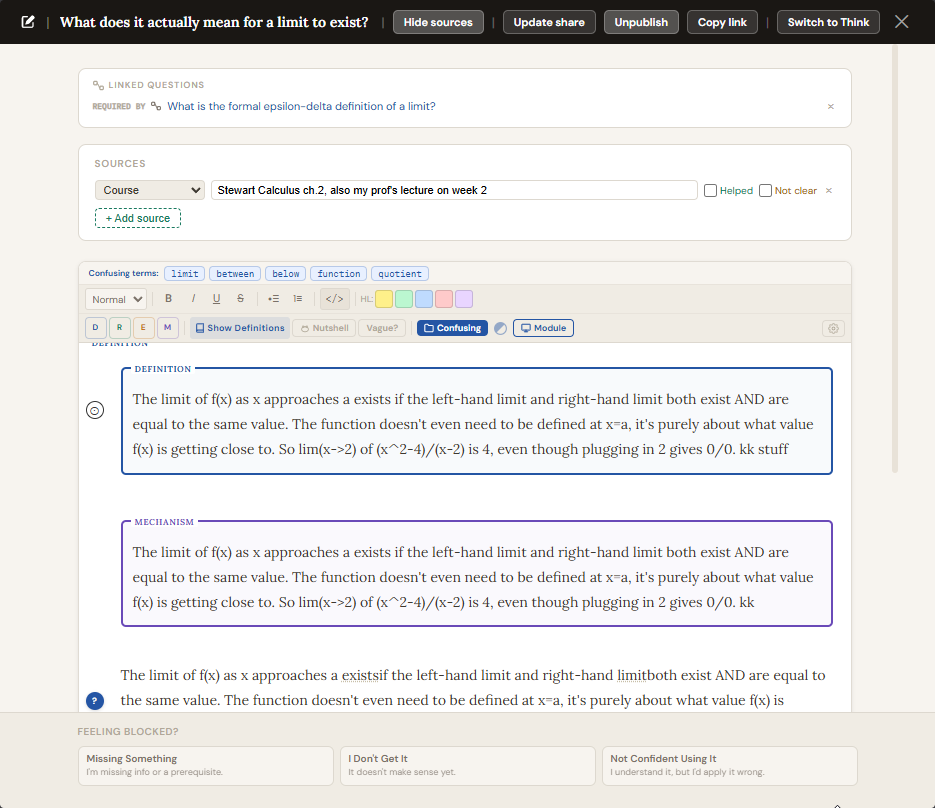Screen dimensions: 935x808
Task: Click the Copy link button
Action: pyautogui.click(x=722, y=22)
